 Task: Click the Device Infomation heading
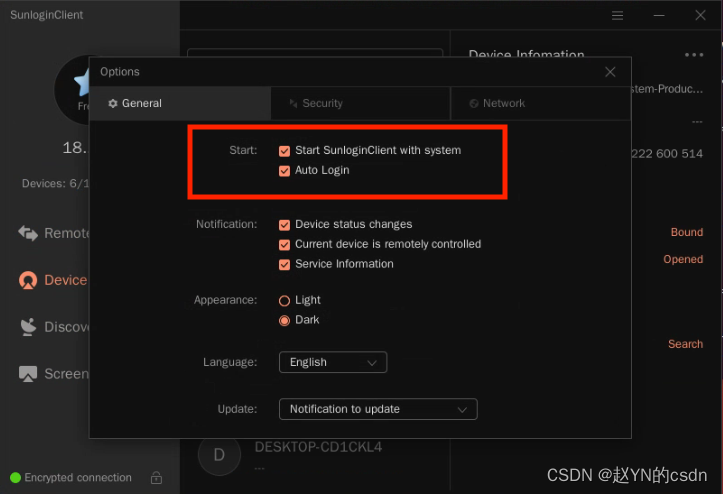point(526,53)
